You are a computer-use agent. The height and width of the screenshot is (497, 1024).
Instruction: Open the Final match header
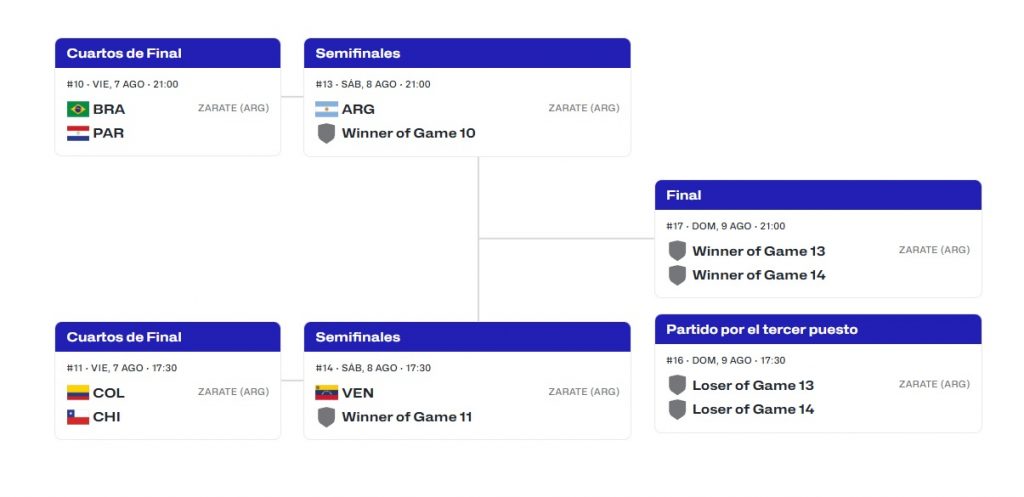pos(818,195)
